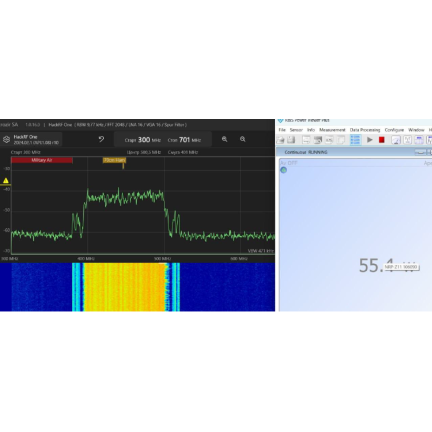Select the highlighted numeric list view icon
The height and width of the screenshot is (432, 432).
(x=355, y=140)
